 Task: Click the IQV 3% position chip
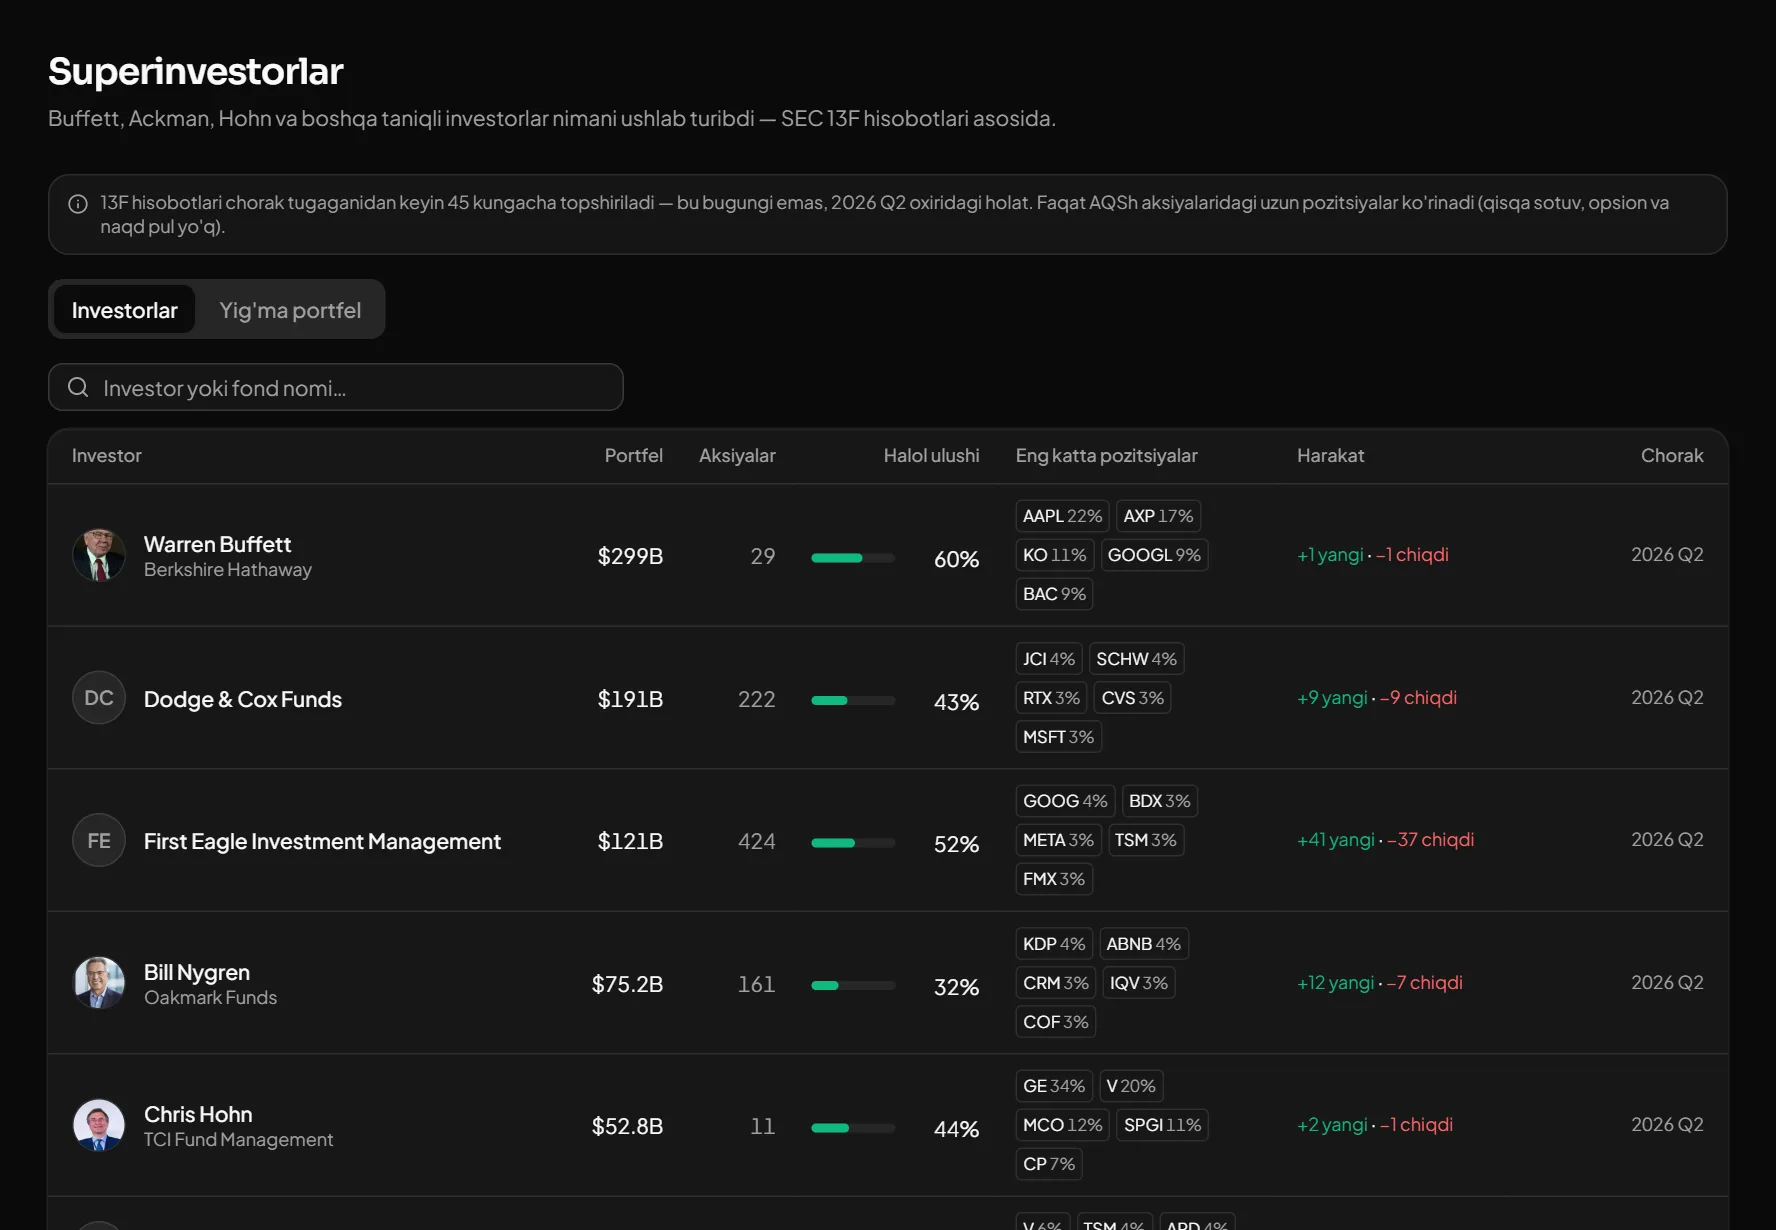pos(1139,983)
